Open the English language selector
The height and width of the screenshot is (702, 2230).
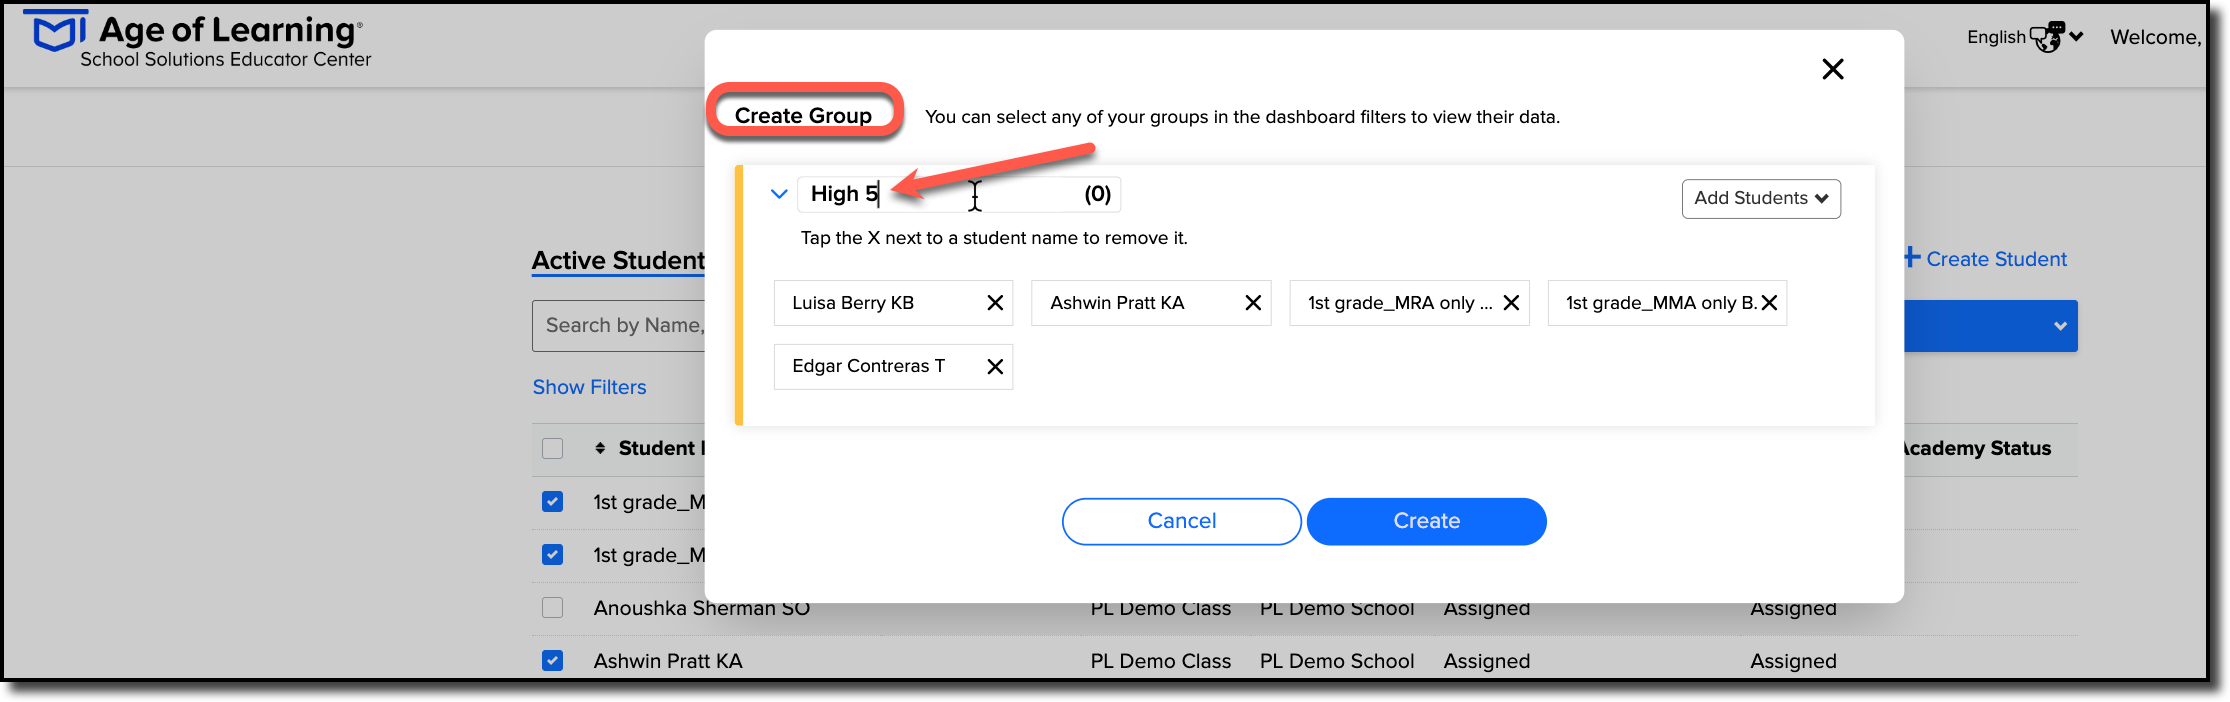[x=2025, y=37]
